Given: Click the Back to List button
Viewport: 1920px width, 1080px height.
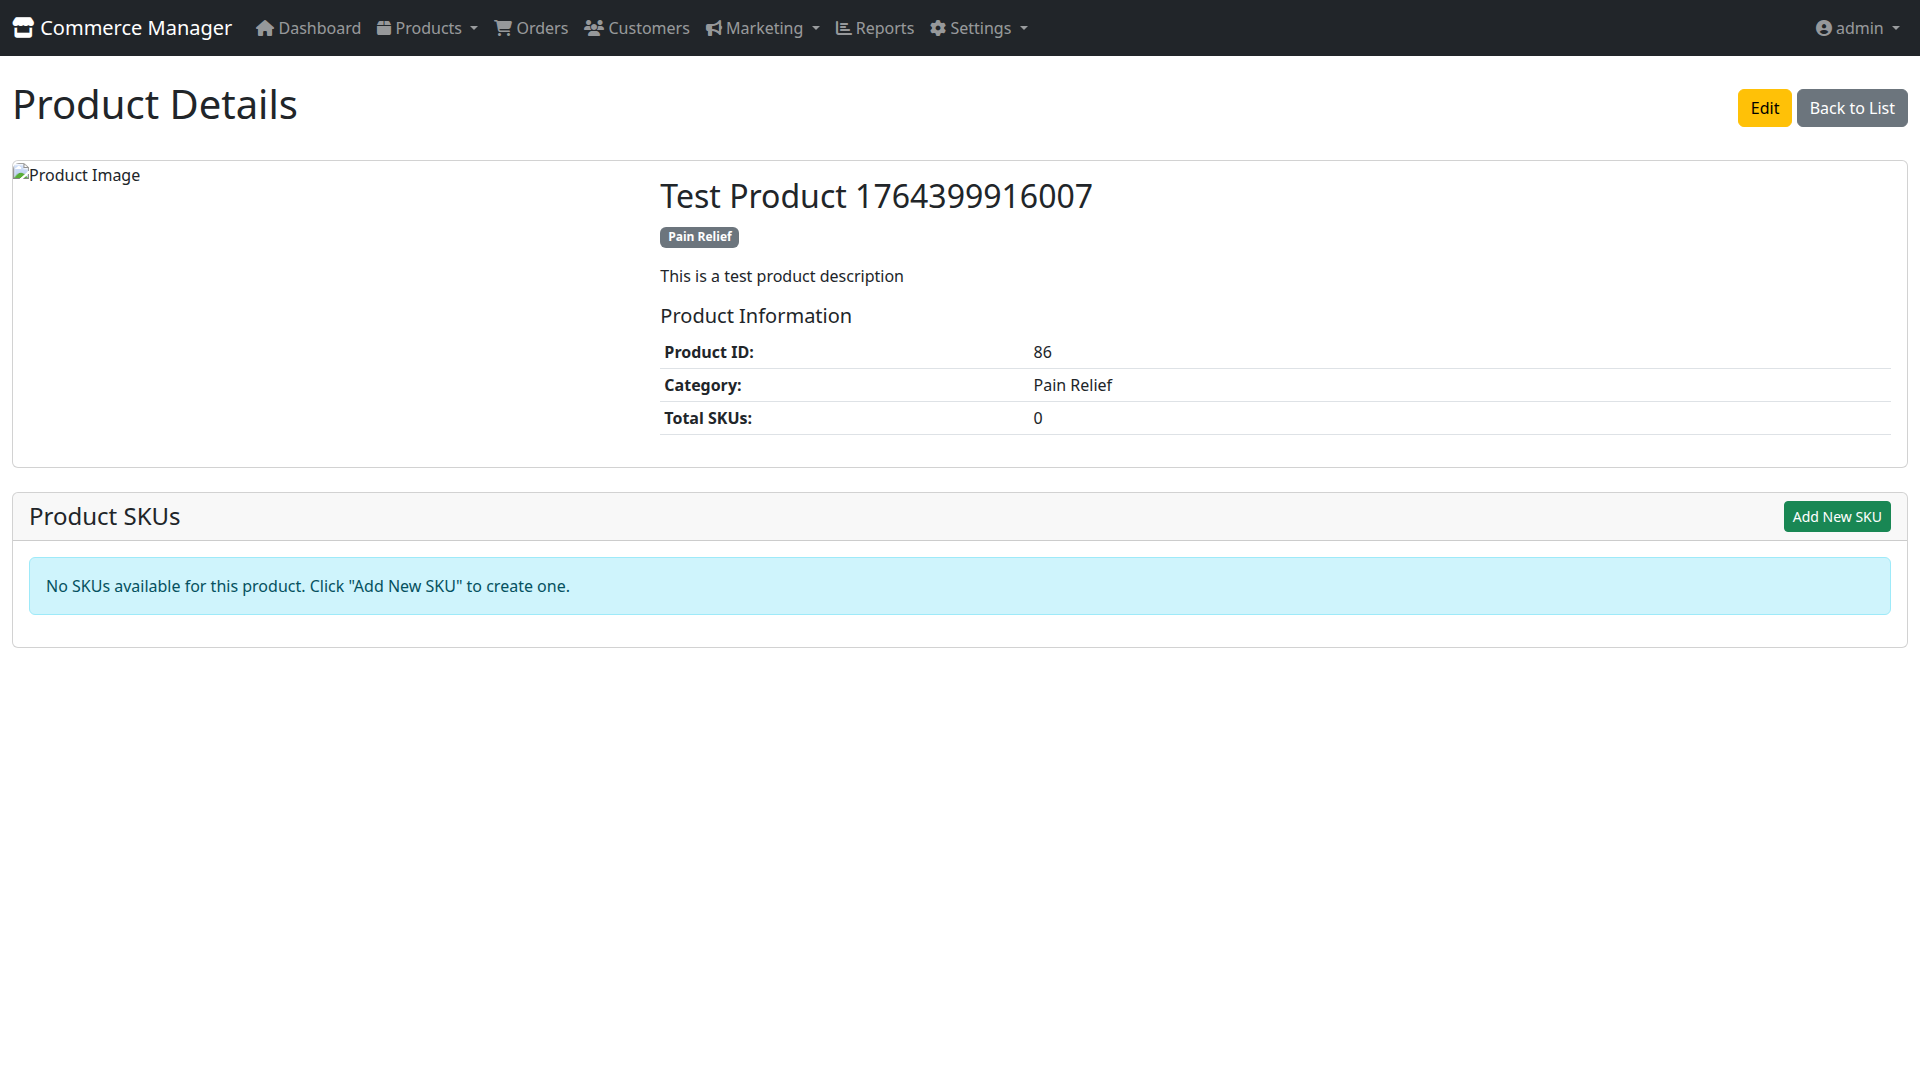Looking at the screenshot, I should coord(1851,108).
